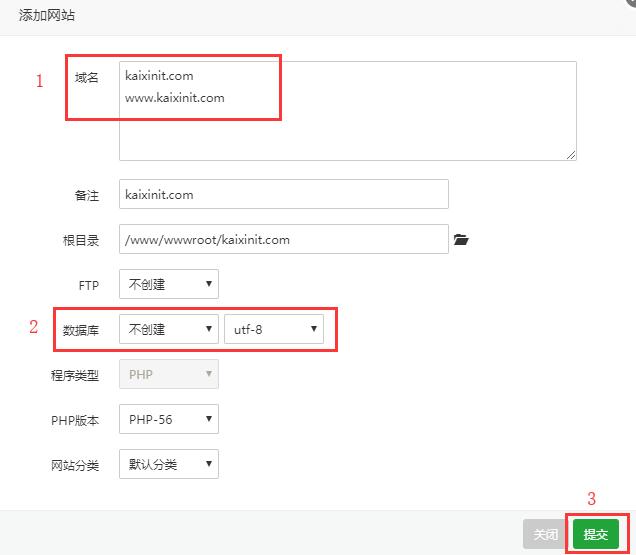Viewport: 636px width, 555px height.
Task: Expand the PHP版本 PHP-56 dropdown
Action: tap(168, 420)
